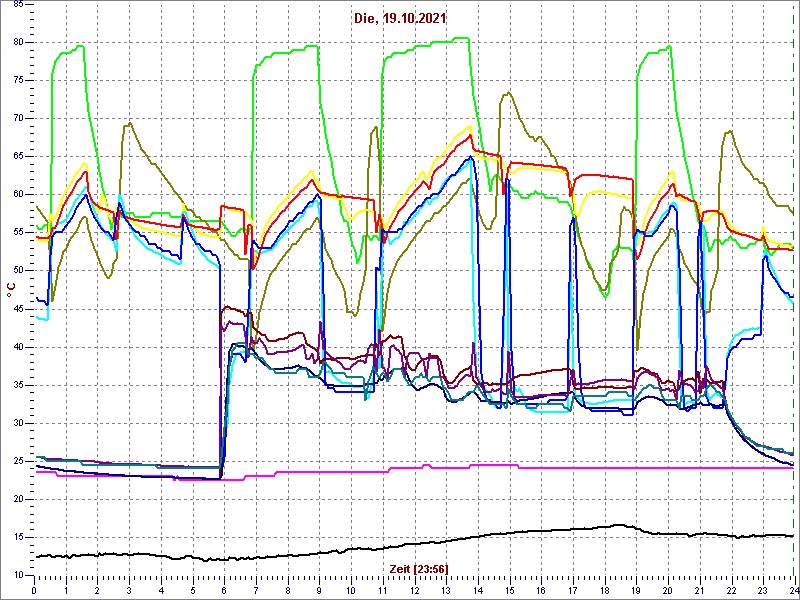The width and height of the screenshot is (800, 600).
Task: Click hour 12 on the time axis
Action: tap(414, 591)
